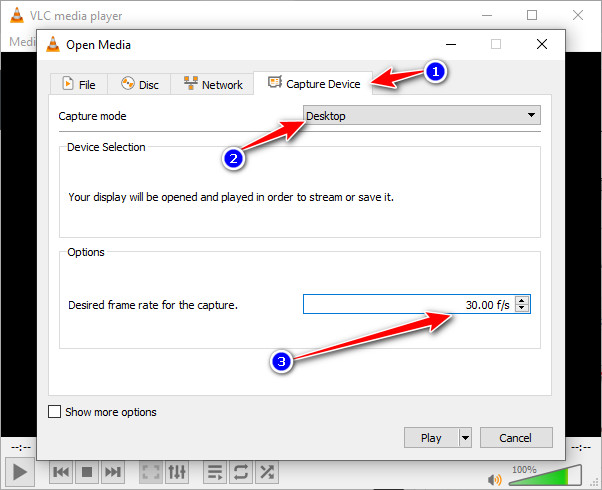Select the Capture Device tab
602x490 pixels.
click(x=313, y=83)
